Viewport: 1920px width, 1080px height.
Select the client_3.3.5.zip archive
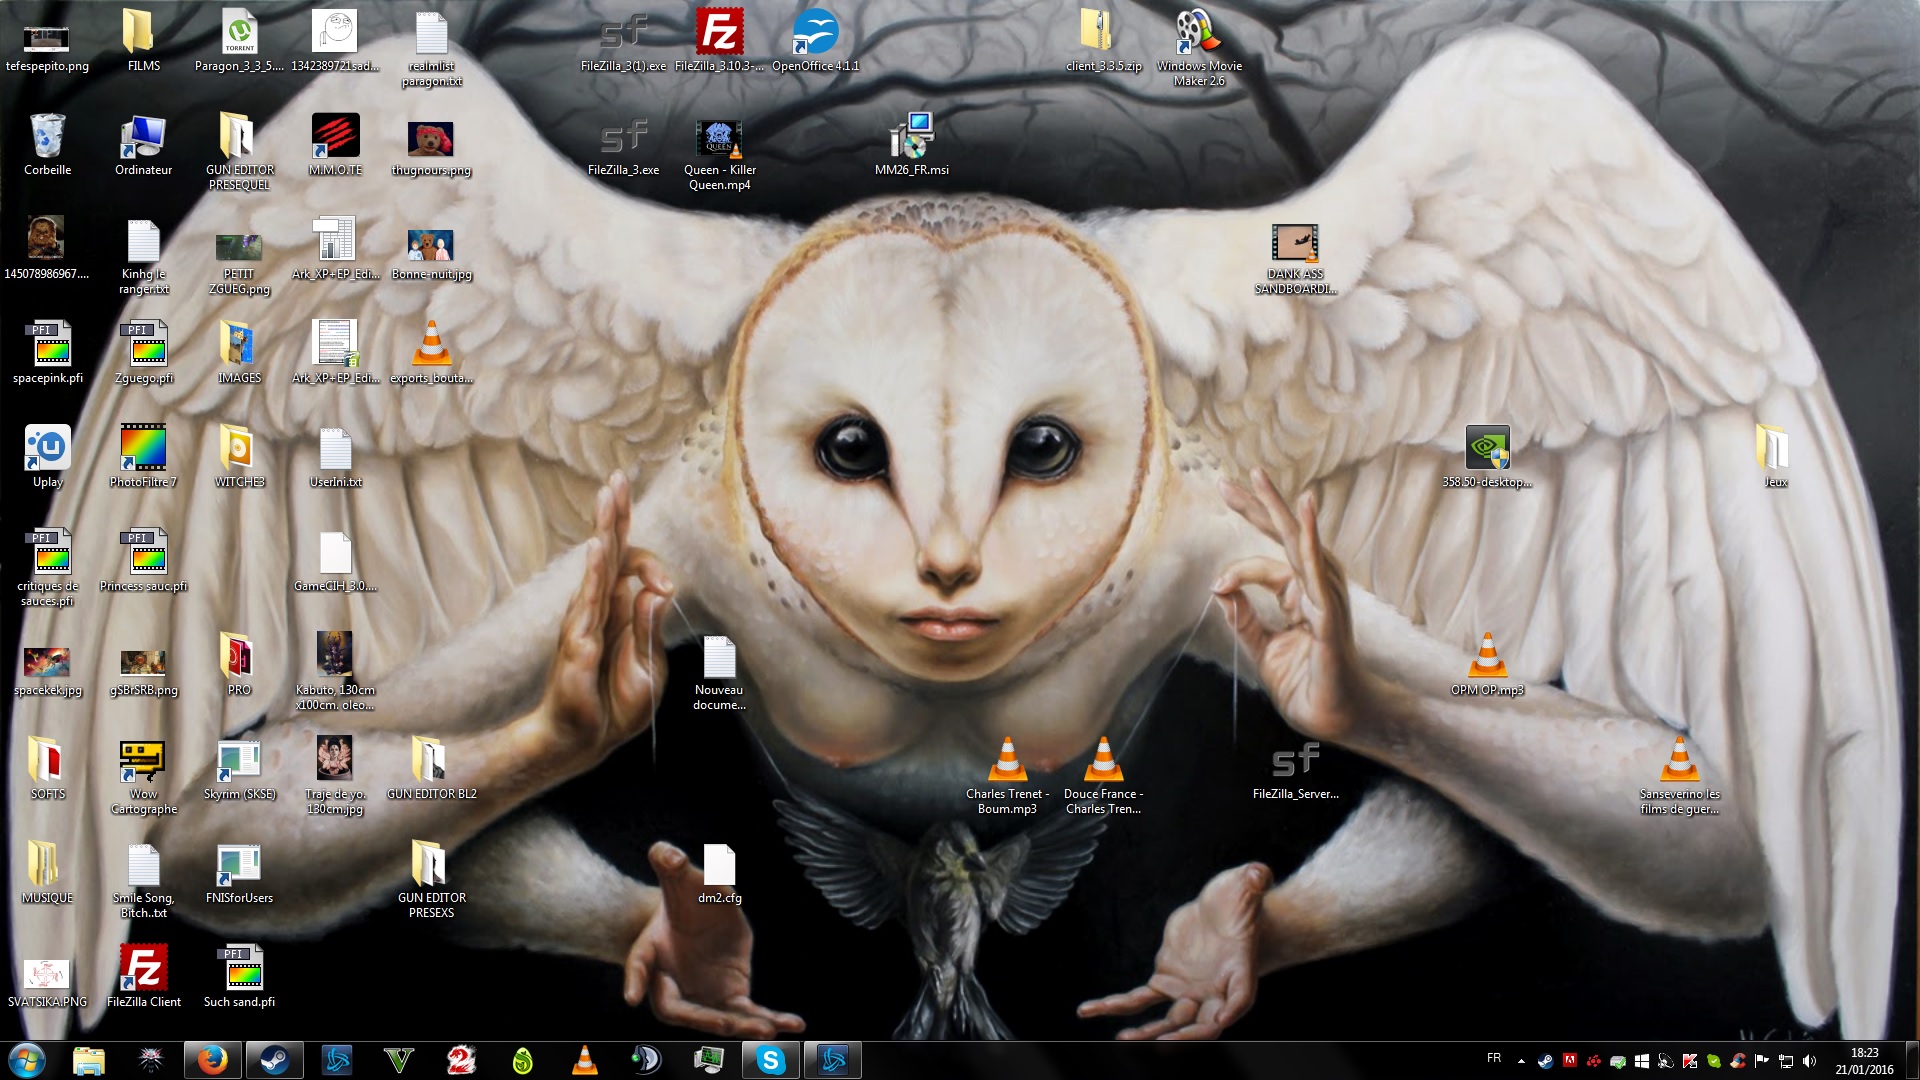pos(1103,41)
